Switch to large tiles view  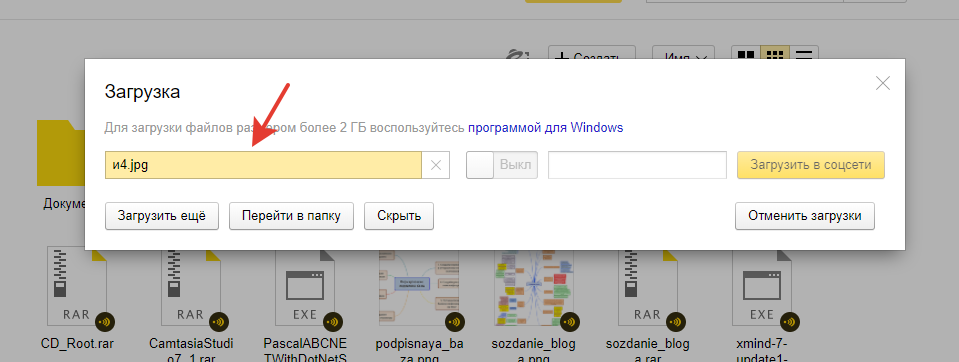(746, 53)
